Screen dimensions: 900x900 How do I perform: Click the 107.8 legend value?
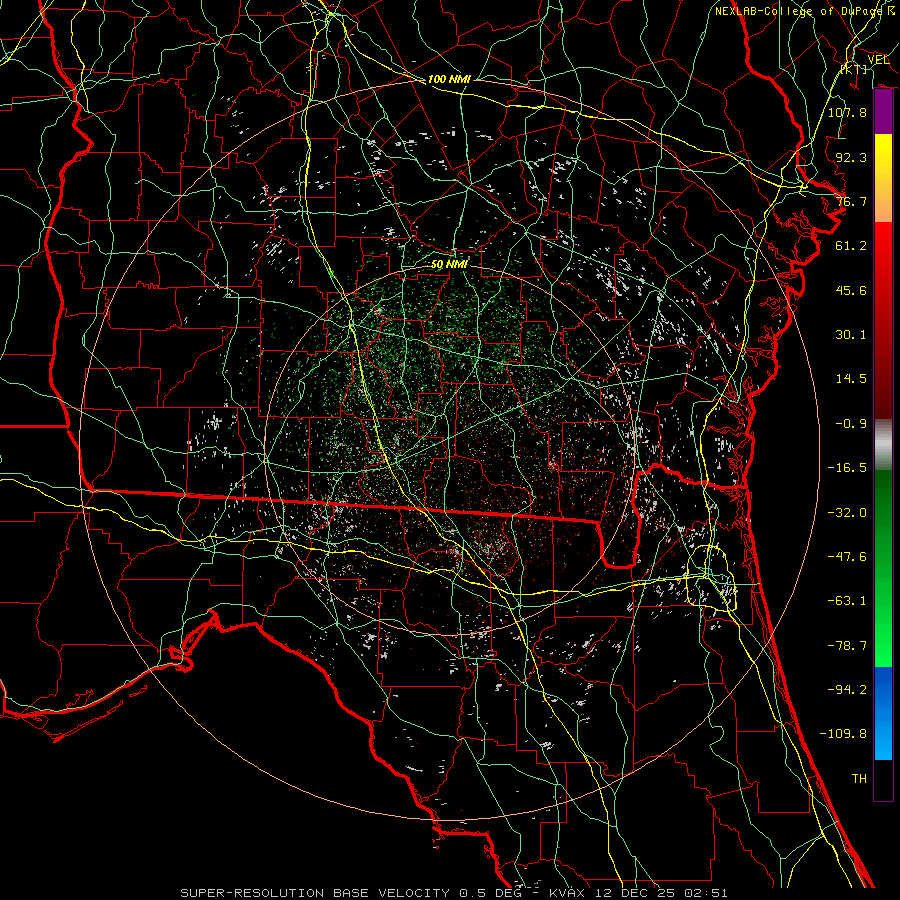coord(847,112)
